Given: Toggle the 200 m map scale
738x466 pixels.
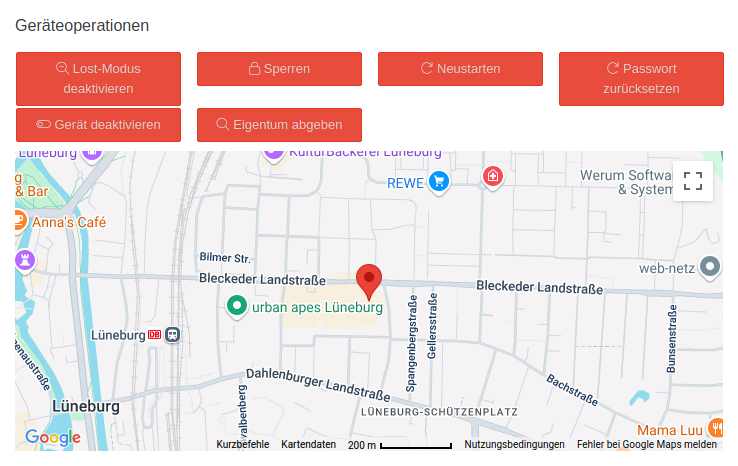Looking at the screenshot, I should (400, 445).
